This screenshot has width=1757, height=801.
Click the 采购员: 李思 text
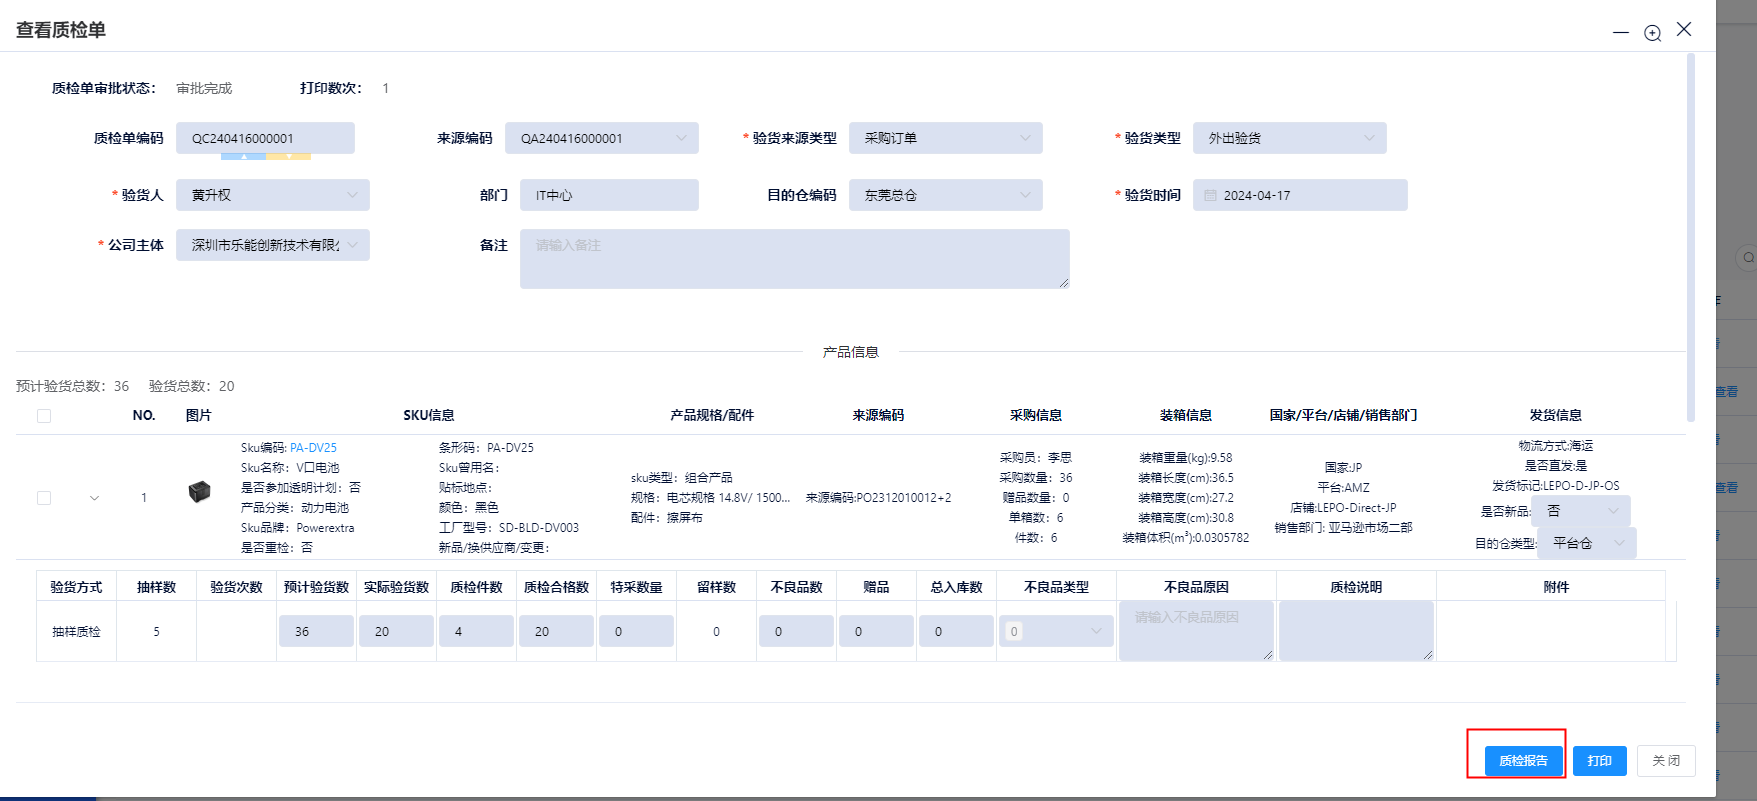coord(1036,458)
